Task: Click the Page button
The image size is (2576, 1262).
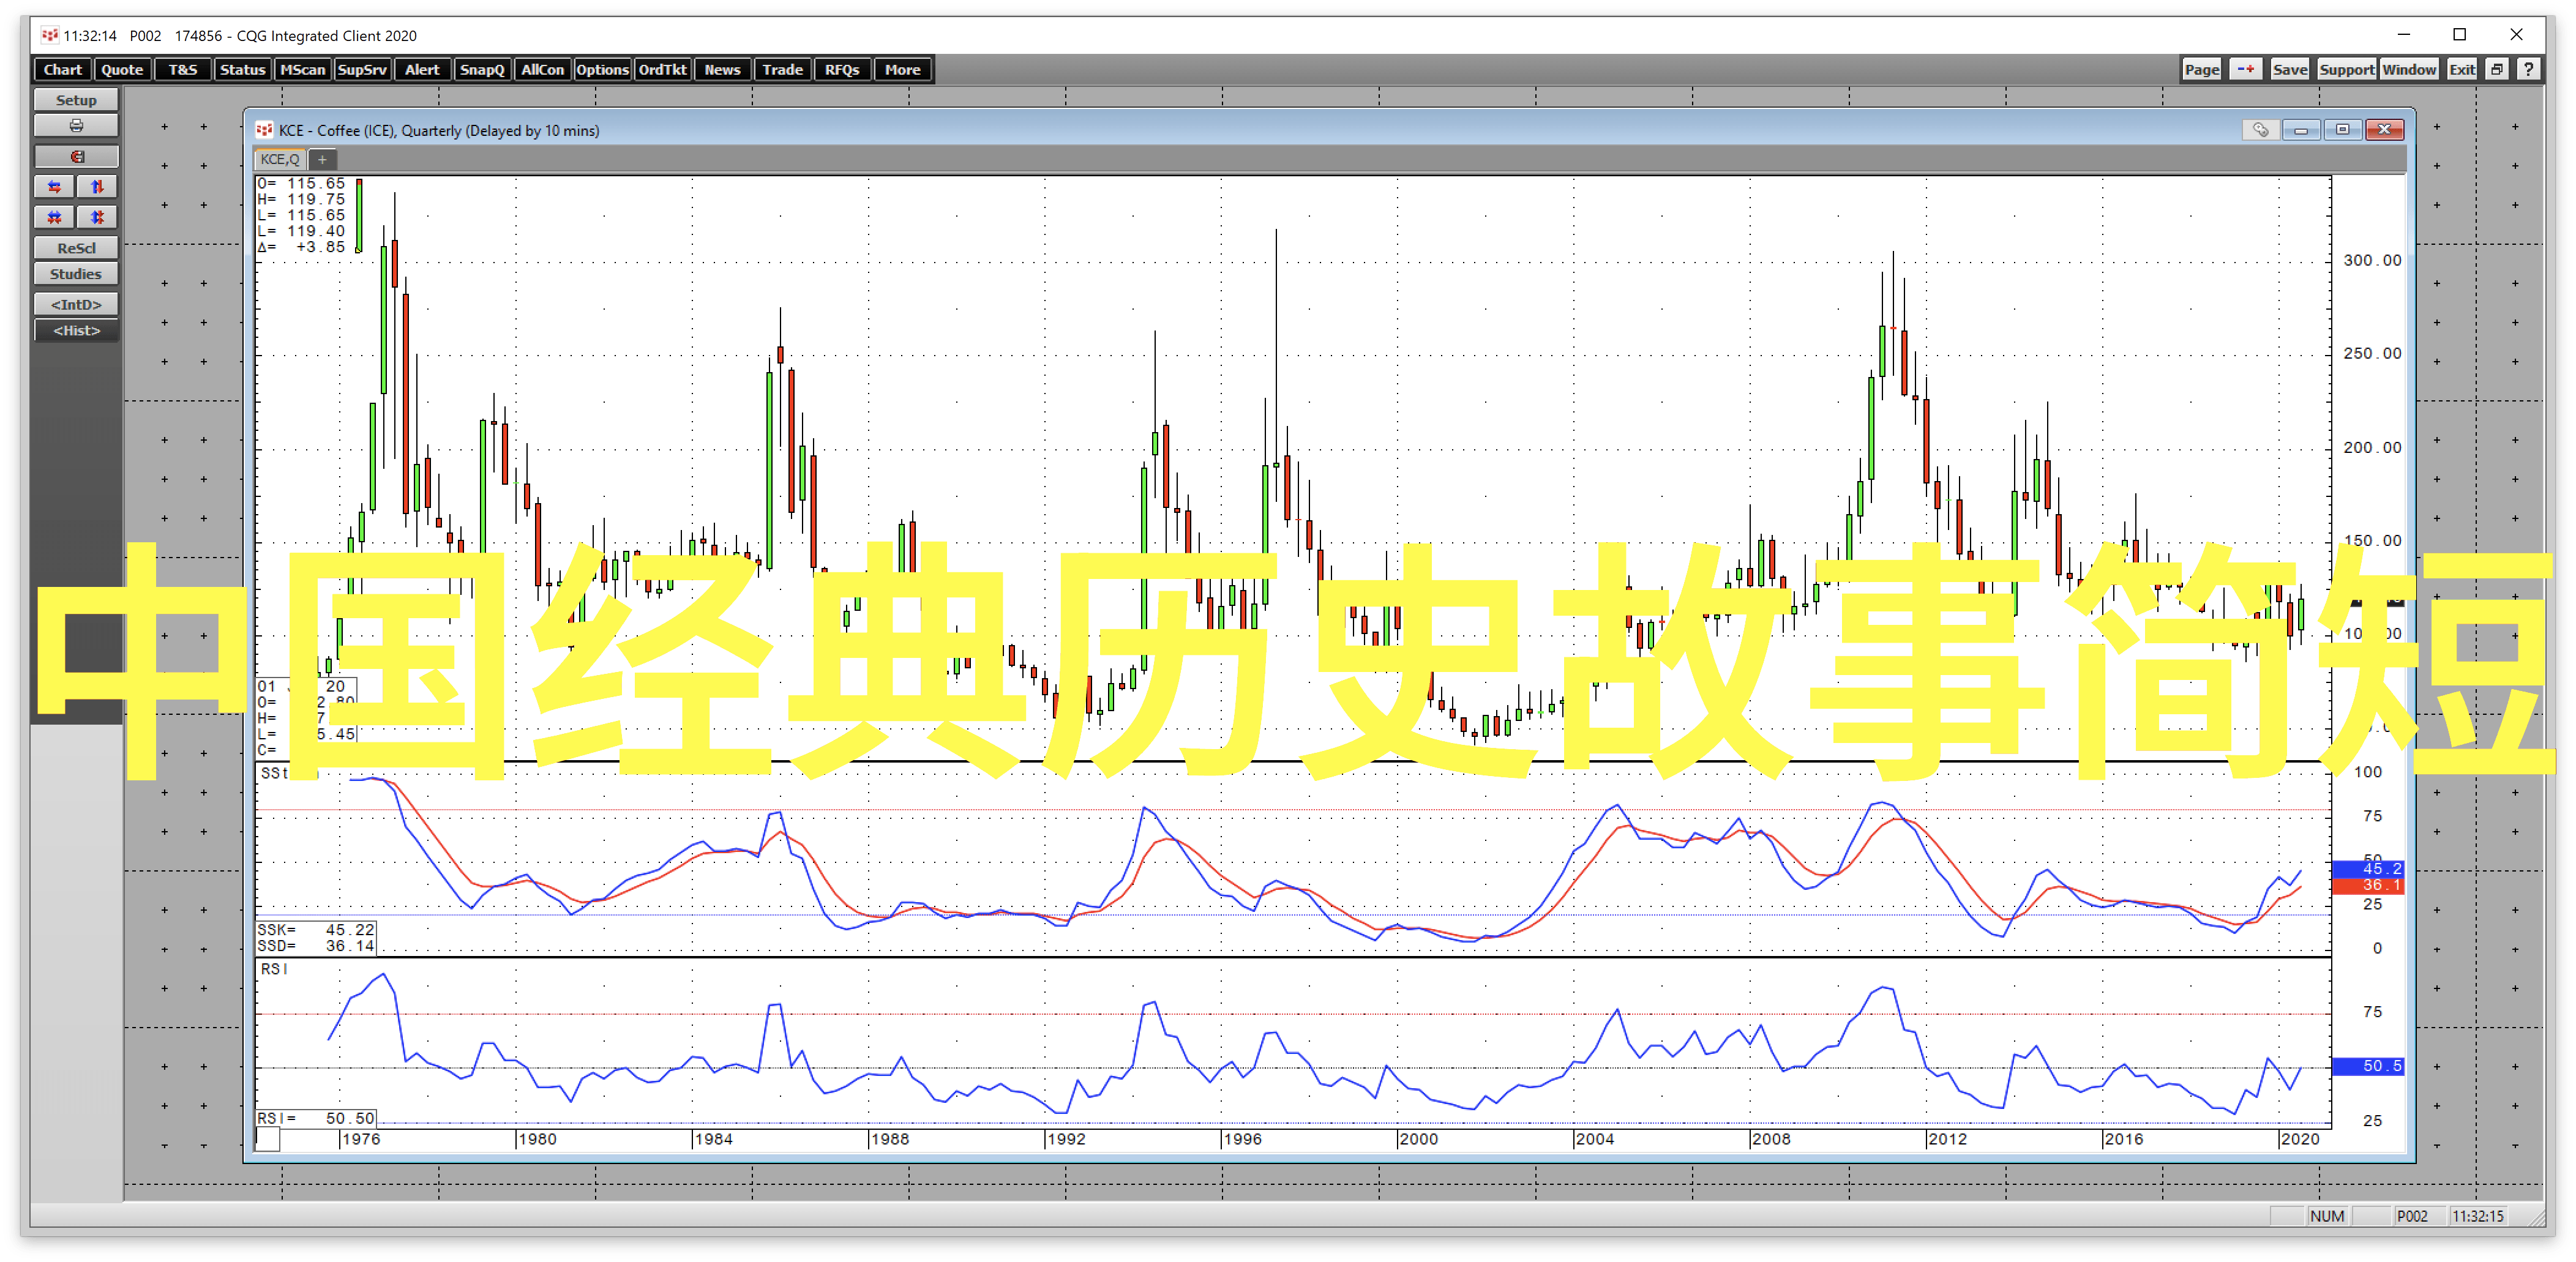Action: 2202,69
